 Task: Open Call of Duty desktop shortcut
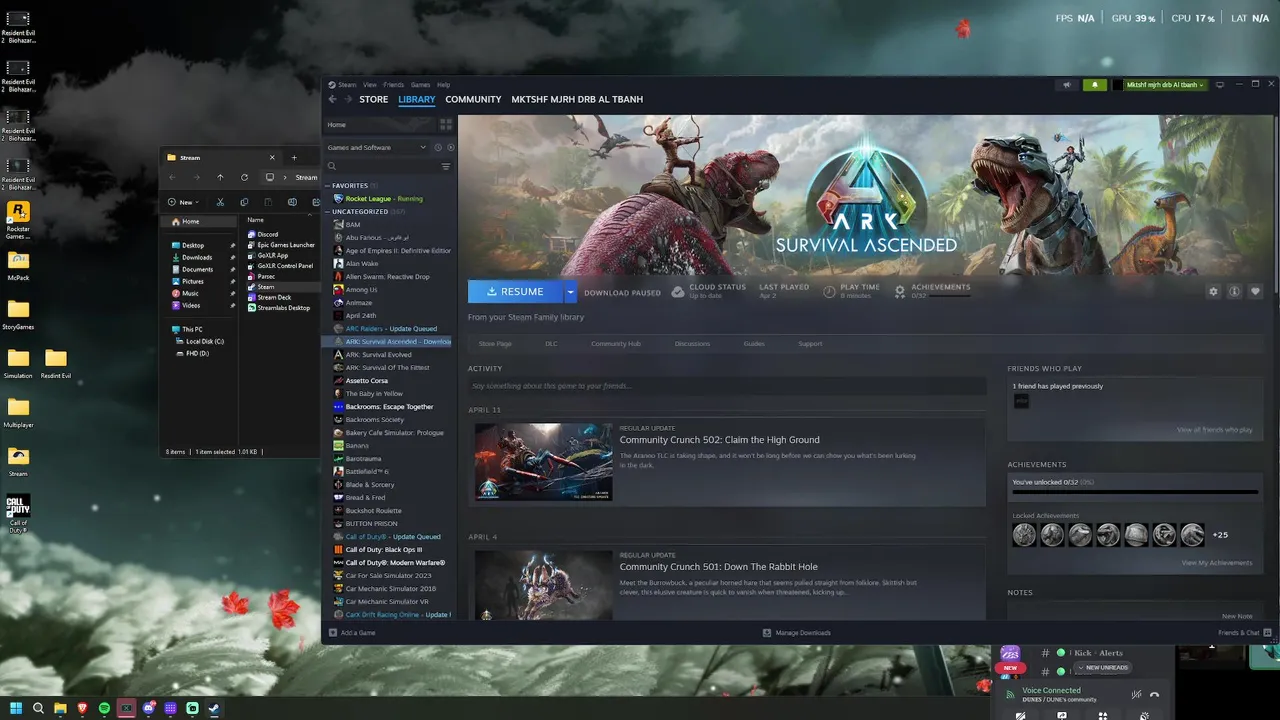click(x=18, y=514)
